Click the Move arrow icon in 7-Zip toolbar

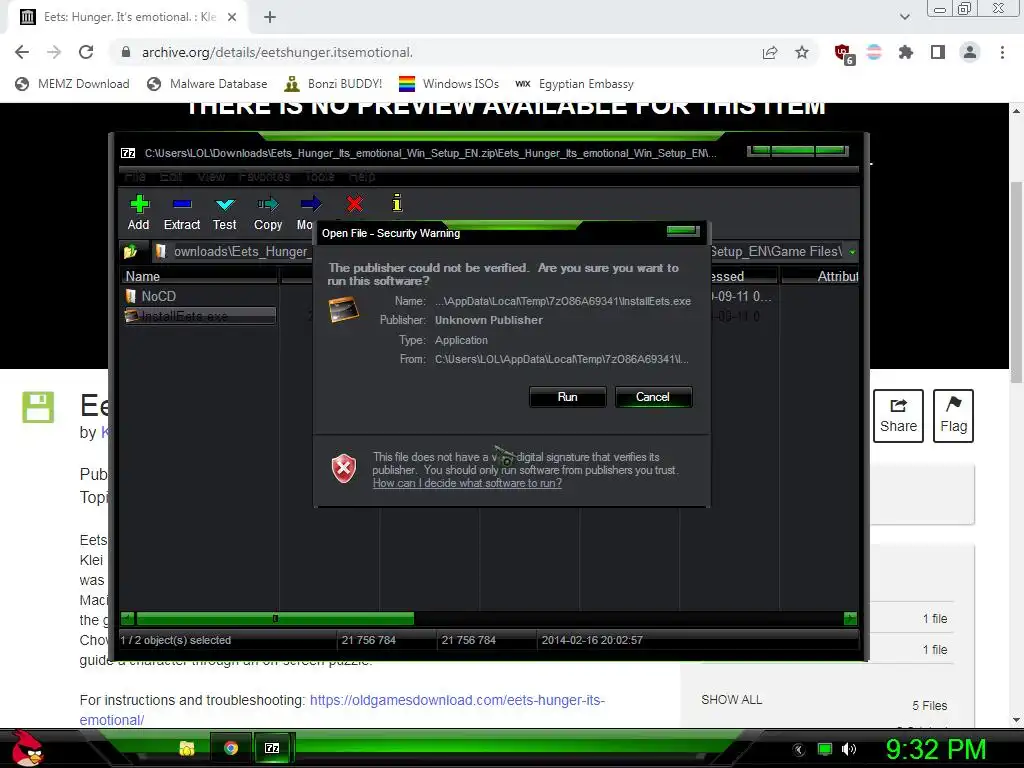pos(310,204)
